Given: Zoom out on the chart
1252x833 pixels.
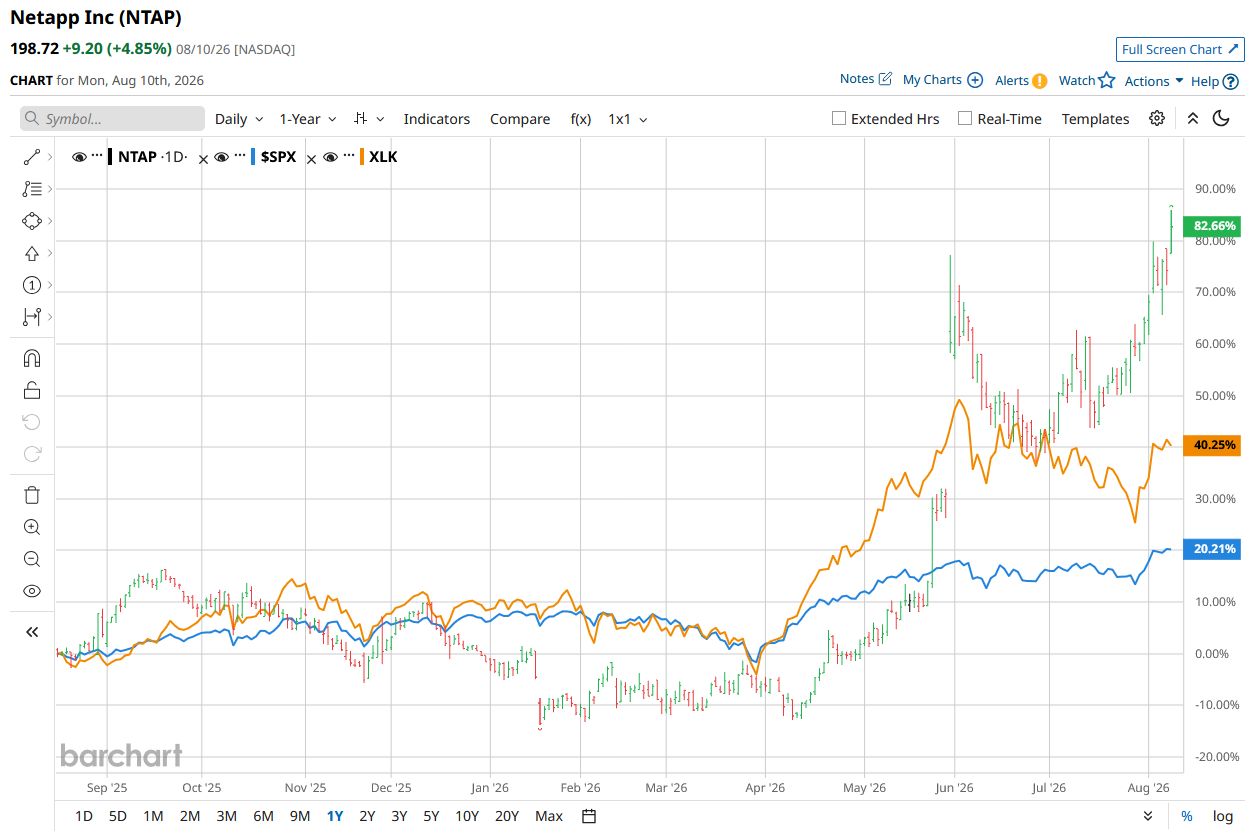Looking at the screenshot, I should point(31,559).
